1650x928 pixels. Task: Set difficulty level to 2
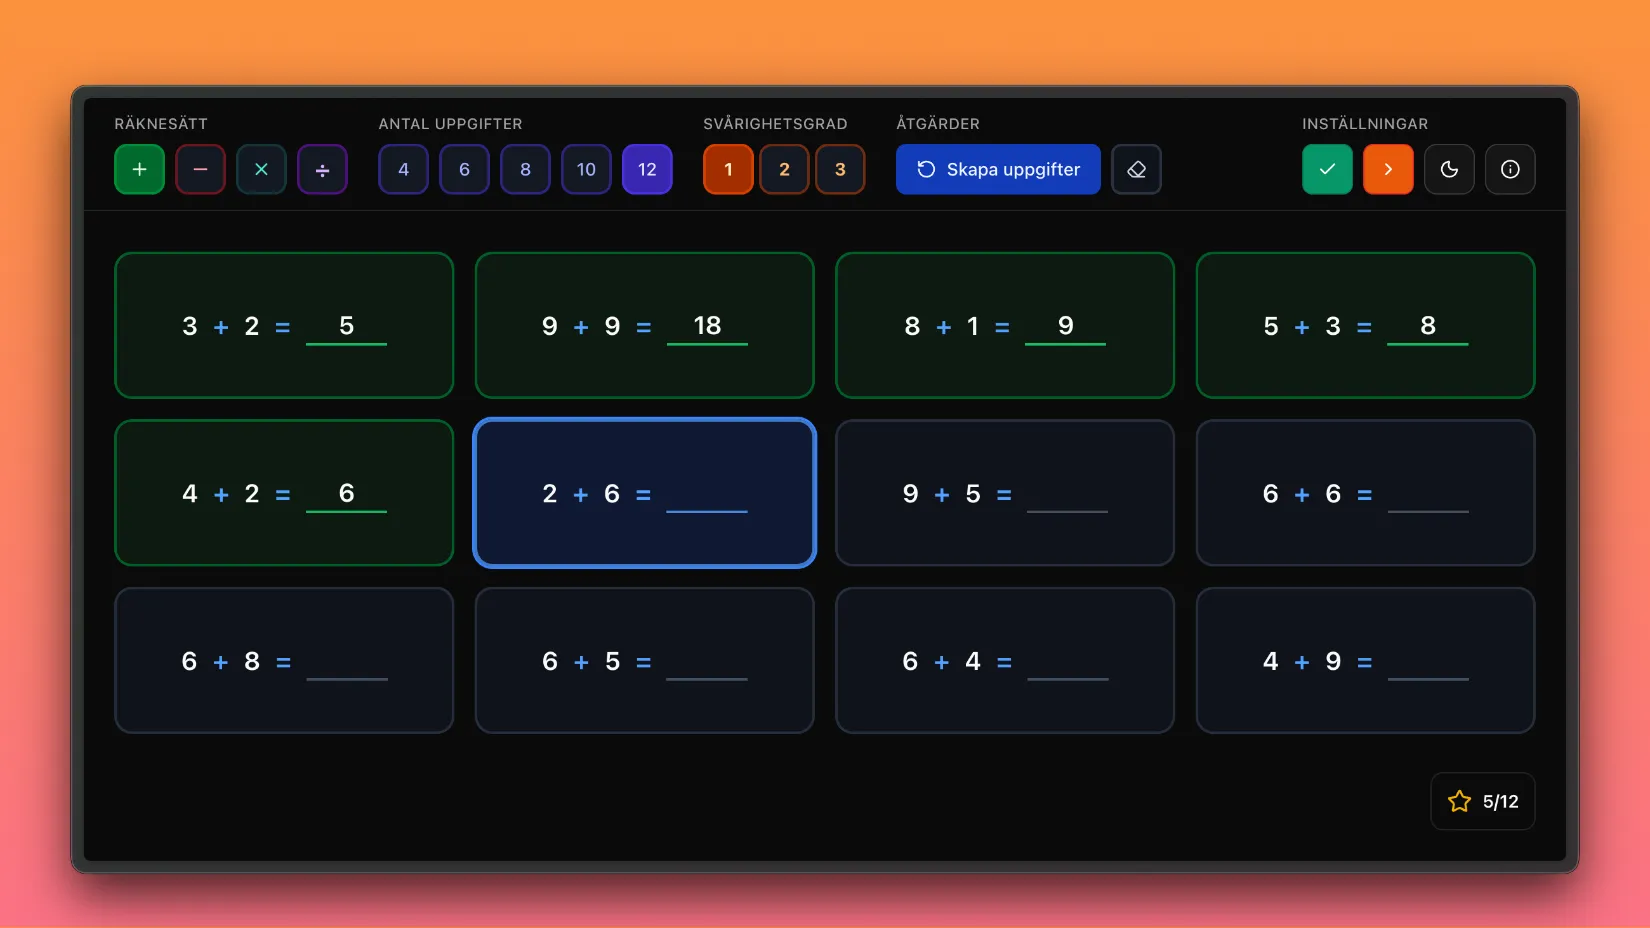[x=784, y=169]
